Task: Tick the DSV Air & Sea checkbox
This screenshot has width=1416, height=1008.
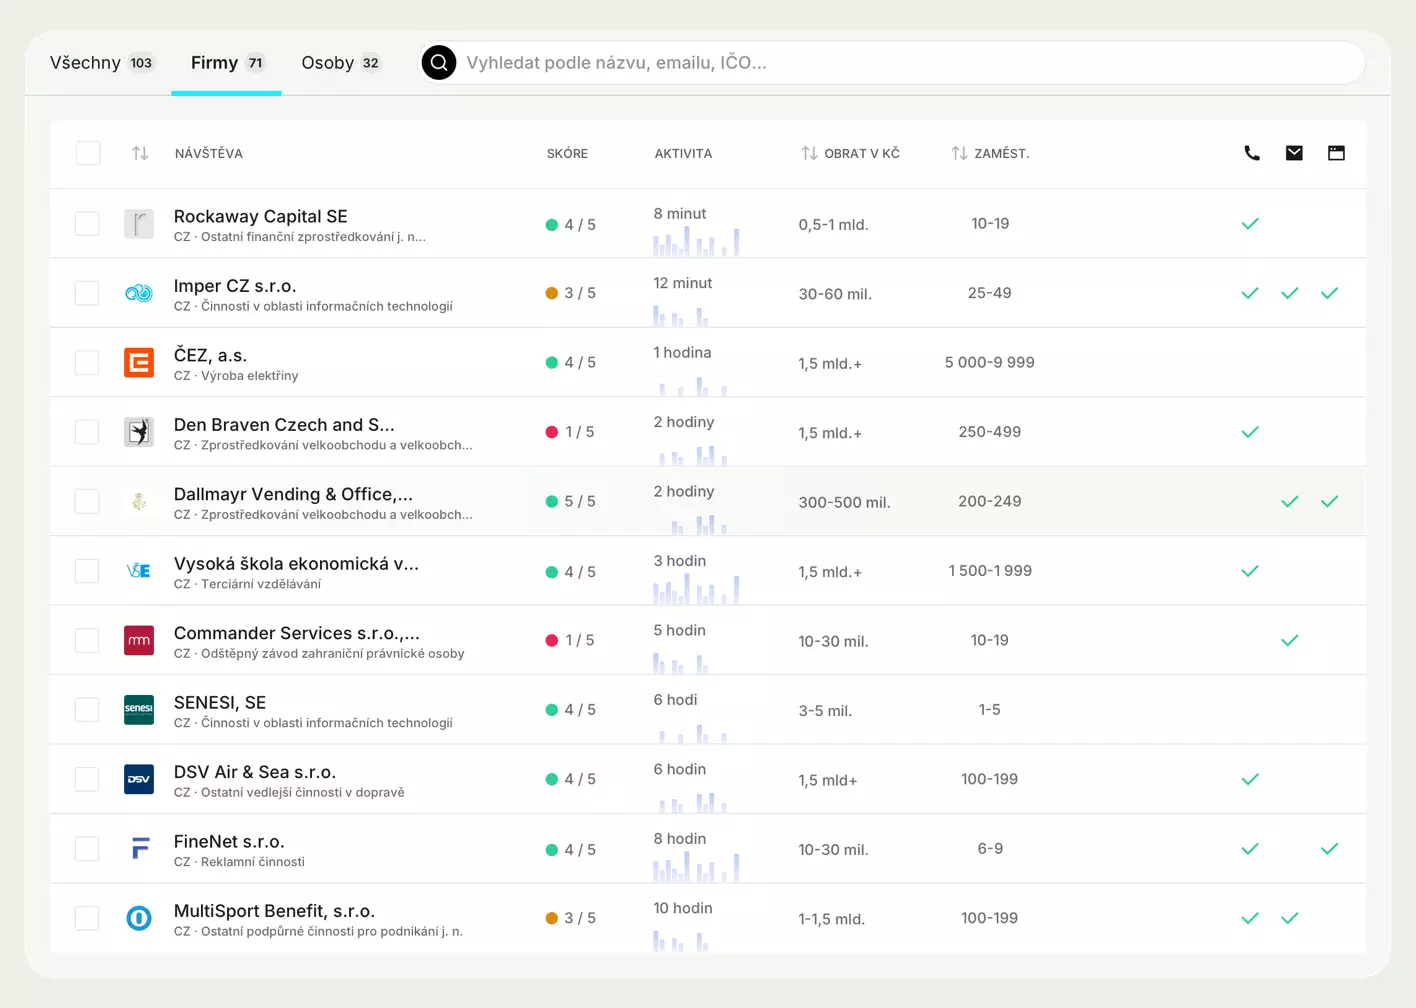Action: click(x=88, y=779)
